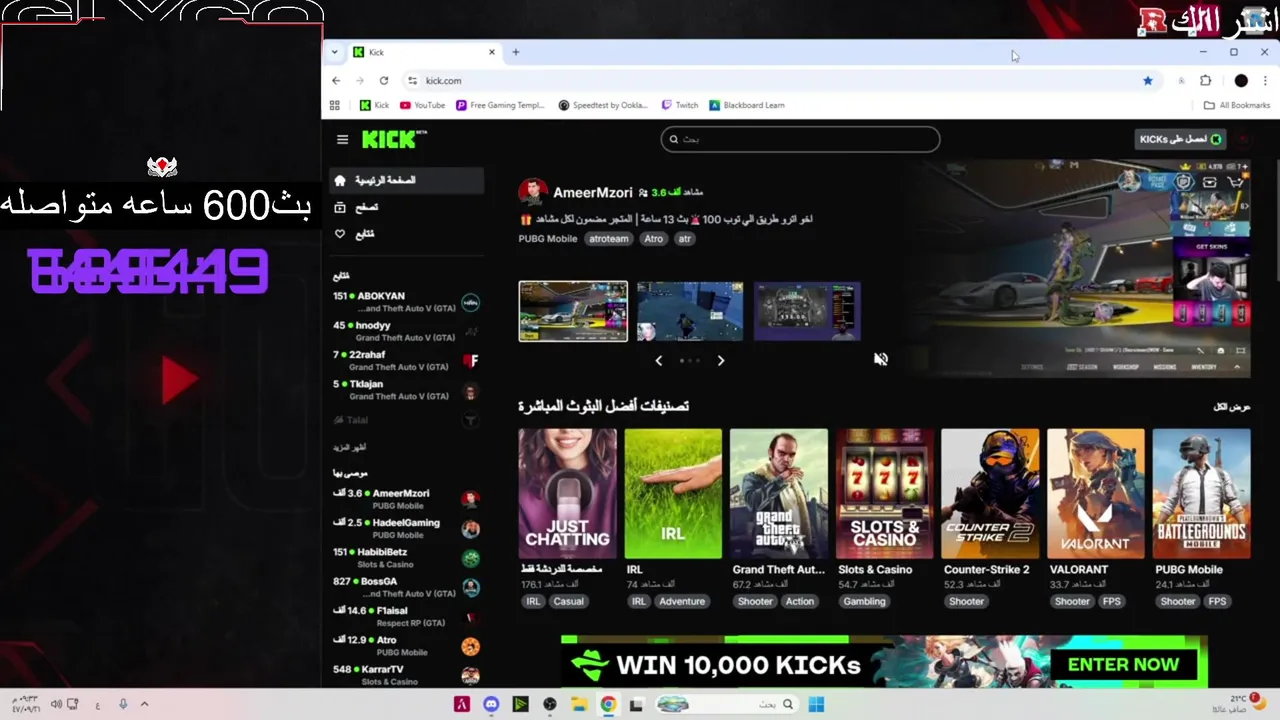Open followed channel 22rahaf
The height and width of the screenshot is (720, 1280).
[x=407, y=360]
